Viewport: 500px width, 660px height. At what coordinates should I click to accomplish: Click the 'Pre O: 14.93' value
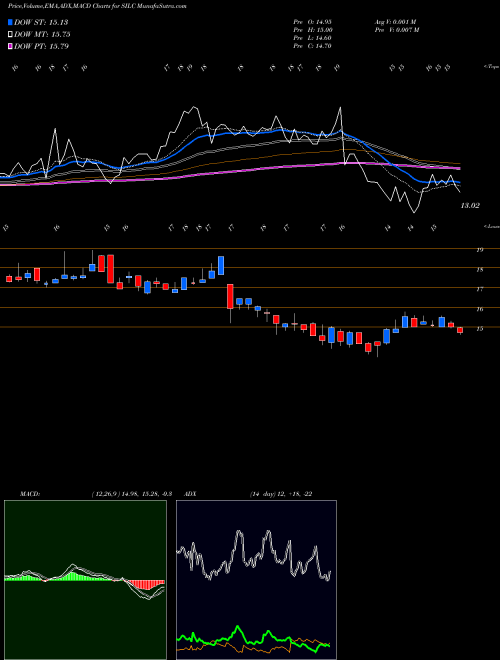[x=313, y=22]
